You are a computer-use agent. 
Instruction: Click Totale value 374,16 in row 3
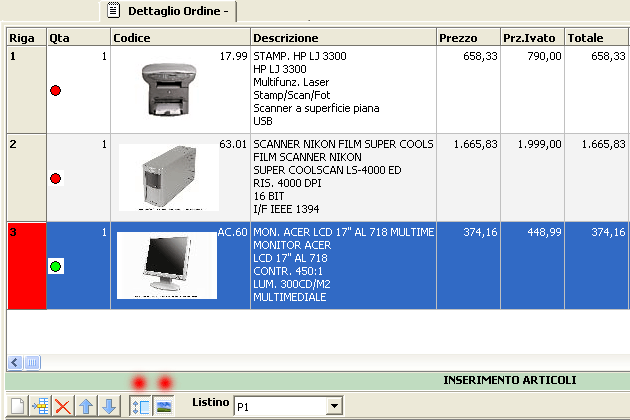[x=608, y=232]
